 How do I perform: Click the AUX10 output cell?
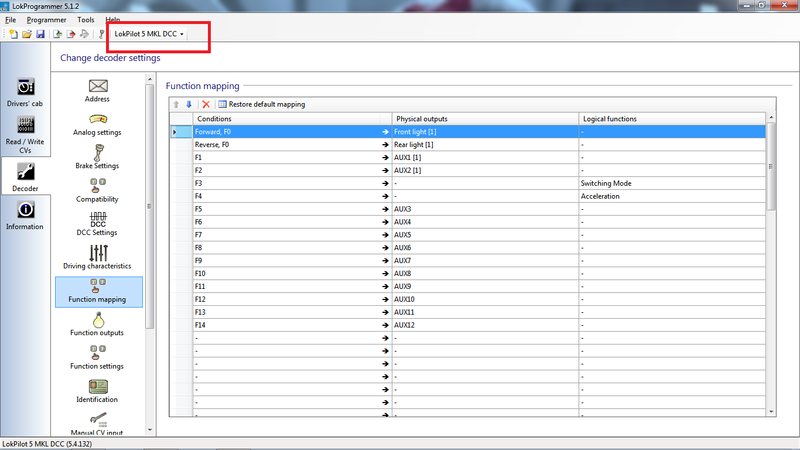485,299
